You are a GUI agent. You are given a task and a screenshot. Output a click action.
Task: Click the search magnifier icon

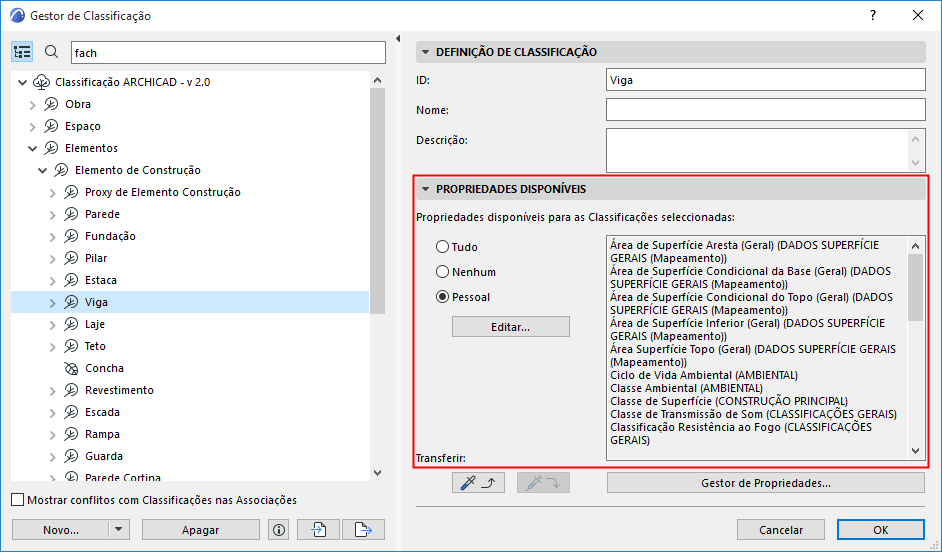tap(52, 52)
